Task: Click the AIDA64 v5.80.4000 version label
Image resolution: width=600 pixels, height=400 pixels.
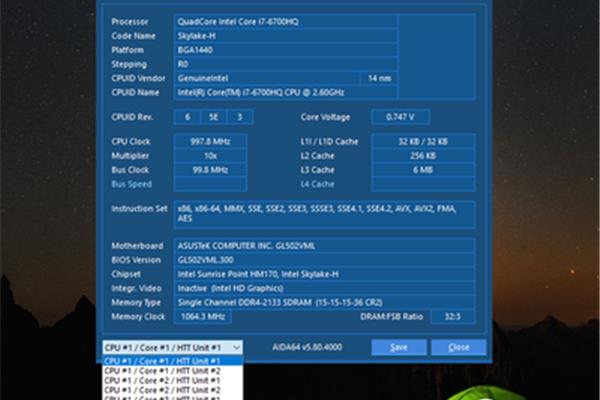Action: (307, 347)
